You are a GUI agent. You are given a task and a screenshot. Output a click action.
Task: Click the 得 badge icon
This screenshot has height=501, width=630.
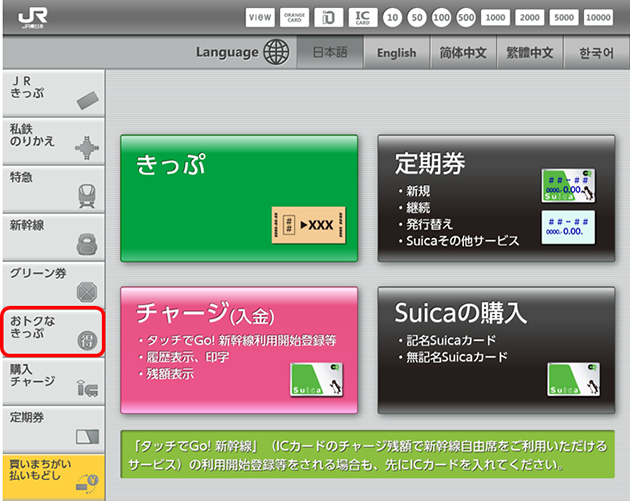tap(87, 341)
